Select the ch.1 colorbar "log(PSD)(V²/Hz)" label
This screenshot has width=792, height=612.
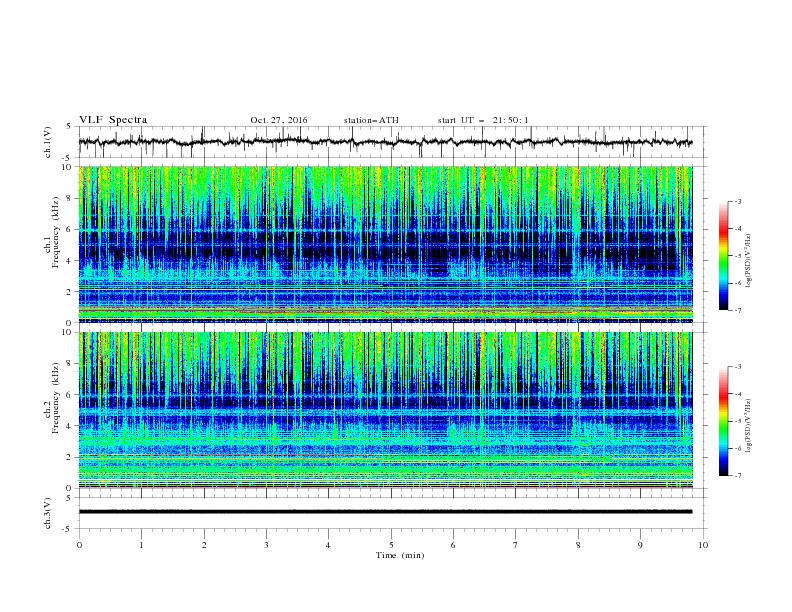[x=749, y=261]
